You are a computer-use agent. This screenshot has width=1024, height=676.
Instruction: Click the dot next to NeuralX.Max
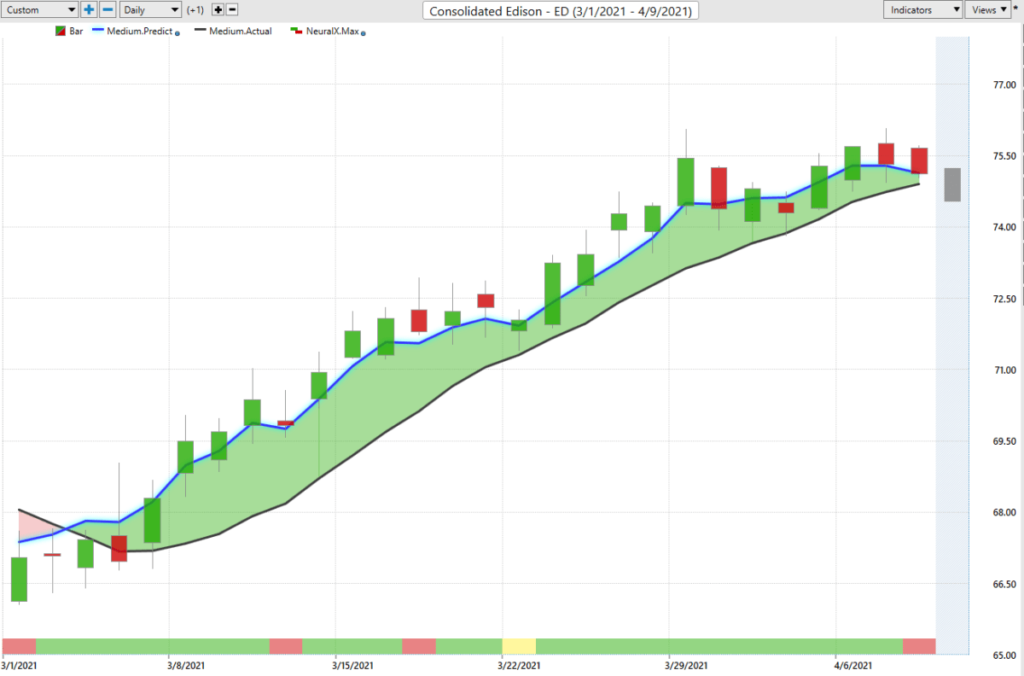click(363, 33)
